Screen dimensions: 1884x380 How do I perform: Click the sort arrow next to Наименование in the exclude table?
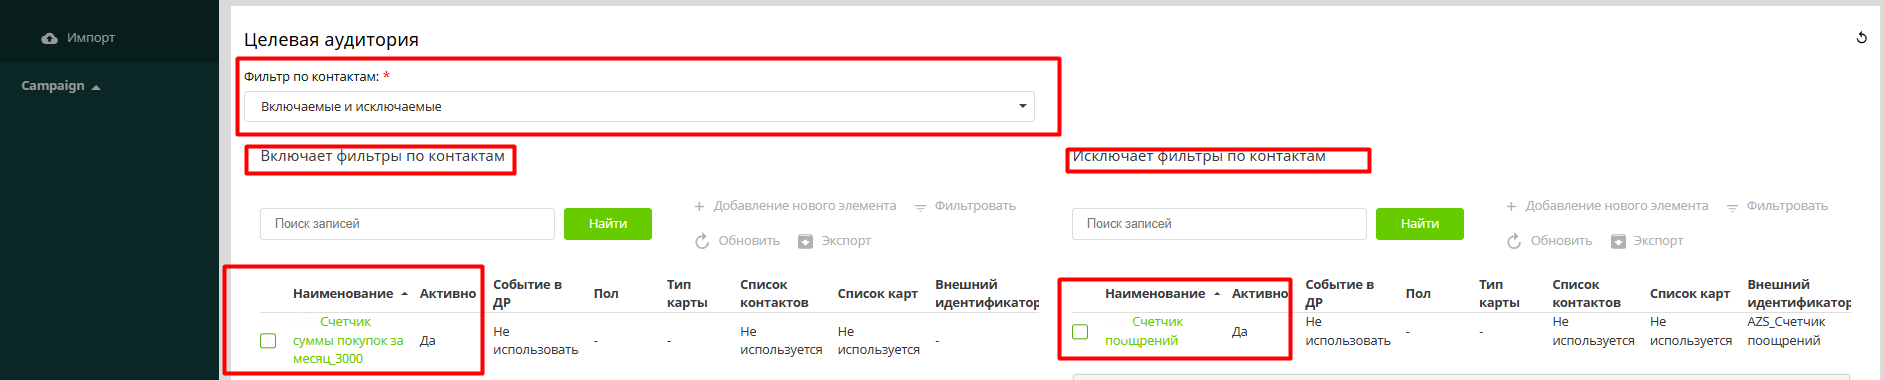pyautogui.click(x=1216, y=294)
